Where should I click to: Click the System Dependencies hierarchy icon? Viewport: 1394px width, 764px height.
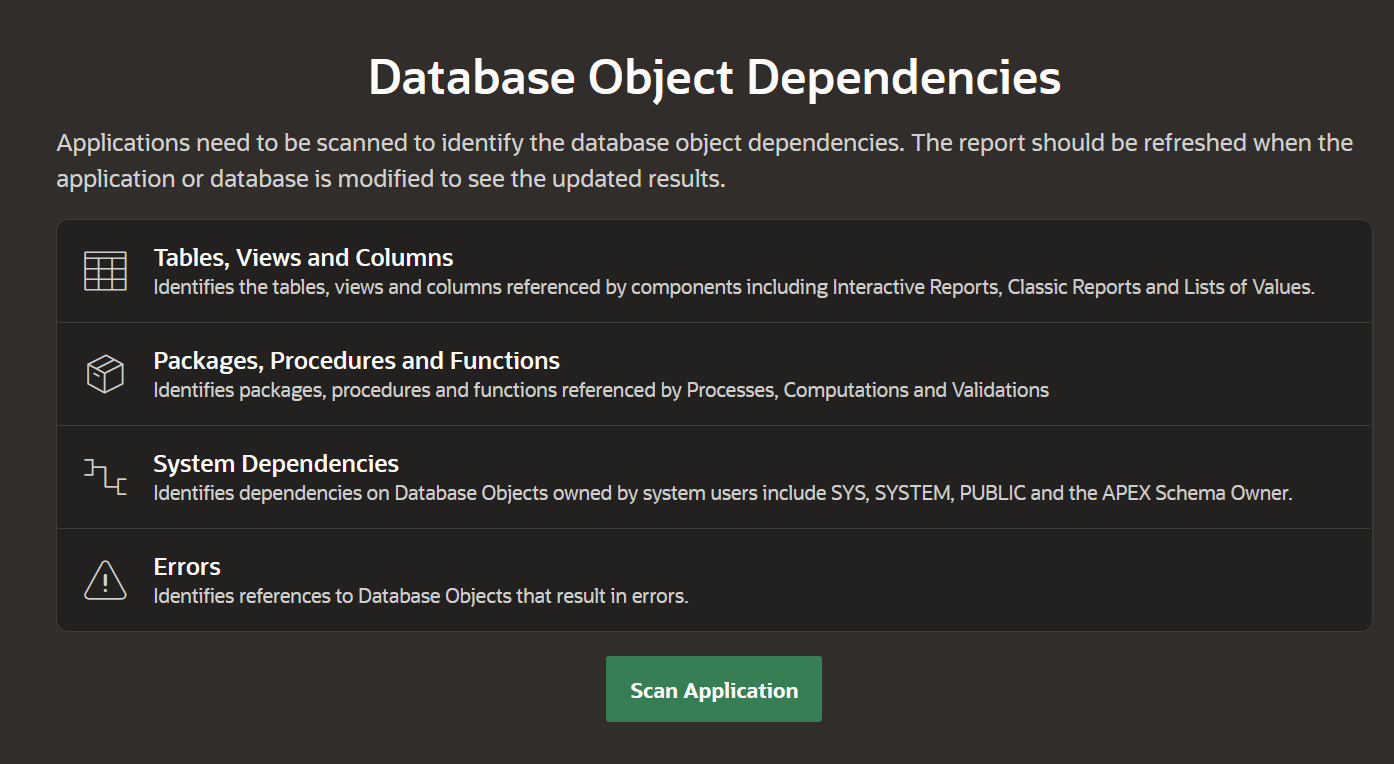click(105, 477)
